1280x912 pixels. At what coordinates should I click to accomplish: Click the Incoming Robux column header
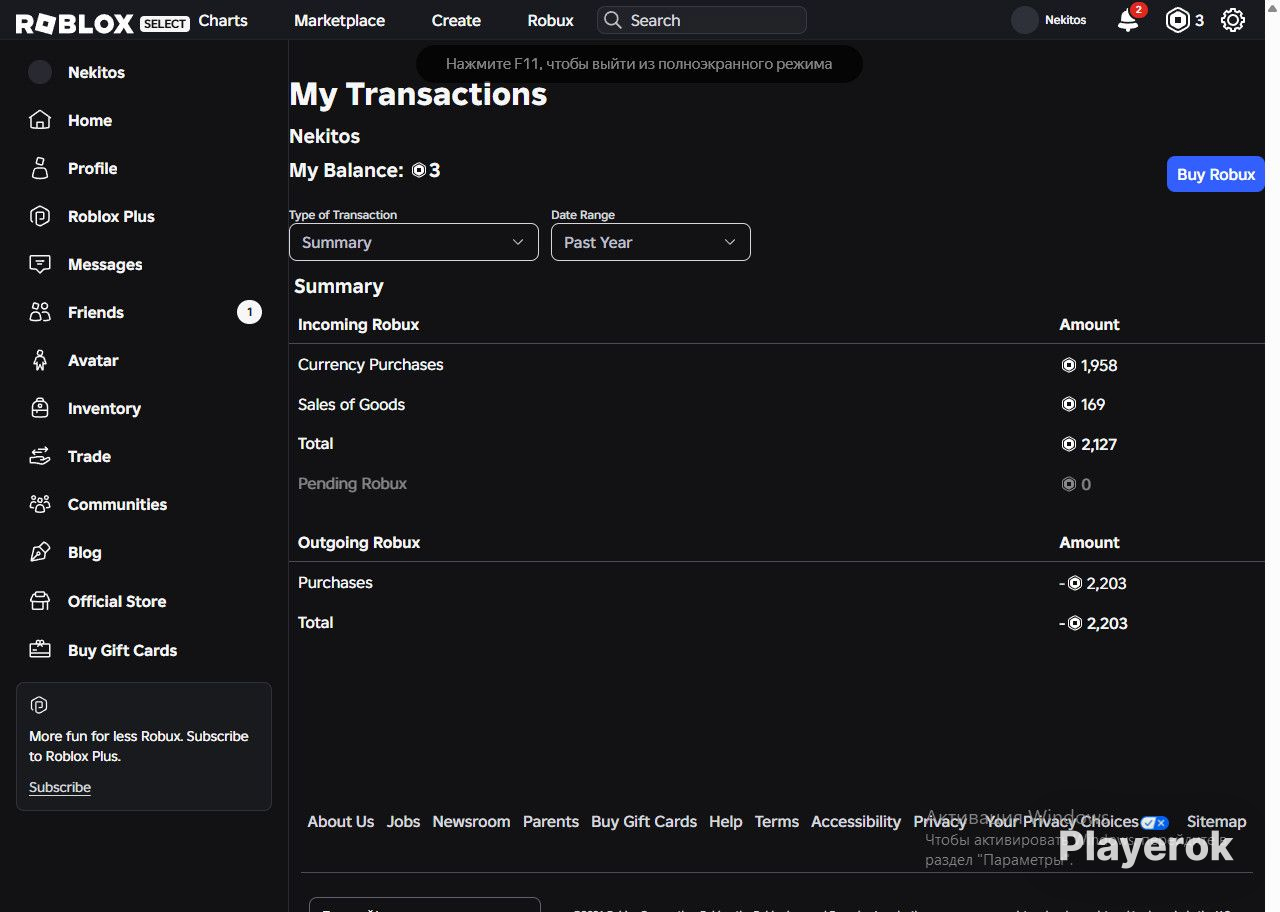[x=359, y=325]
